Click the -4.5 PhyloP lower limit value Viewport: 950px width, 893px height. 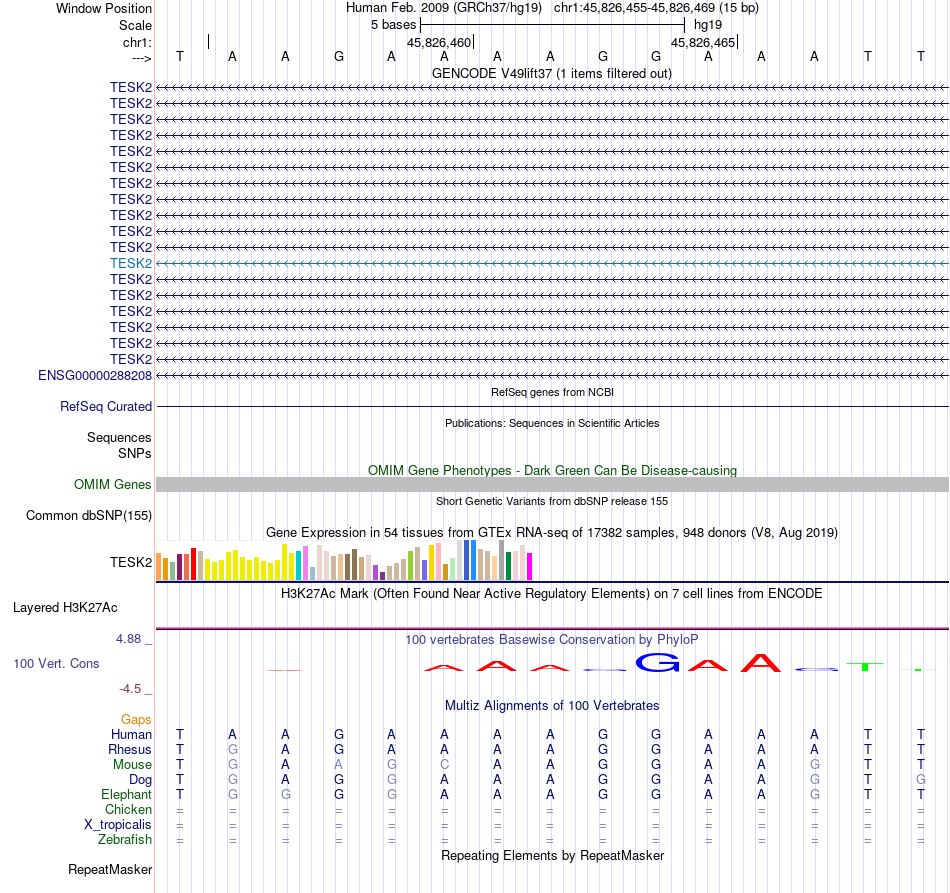pos(130,689)
